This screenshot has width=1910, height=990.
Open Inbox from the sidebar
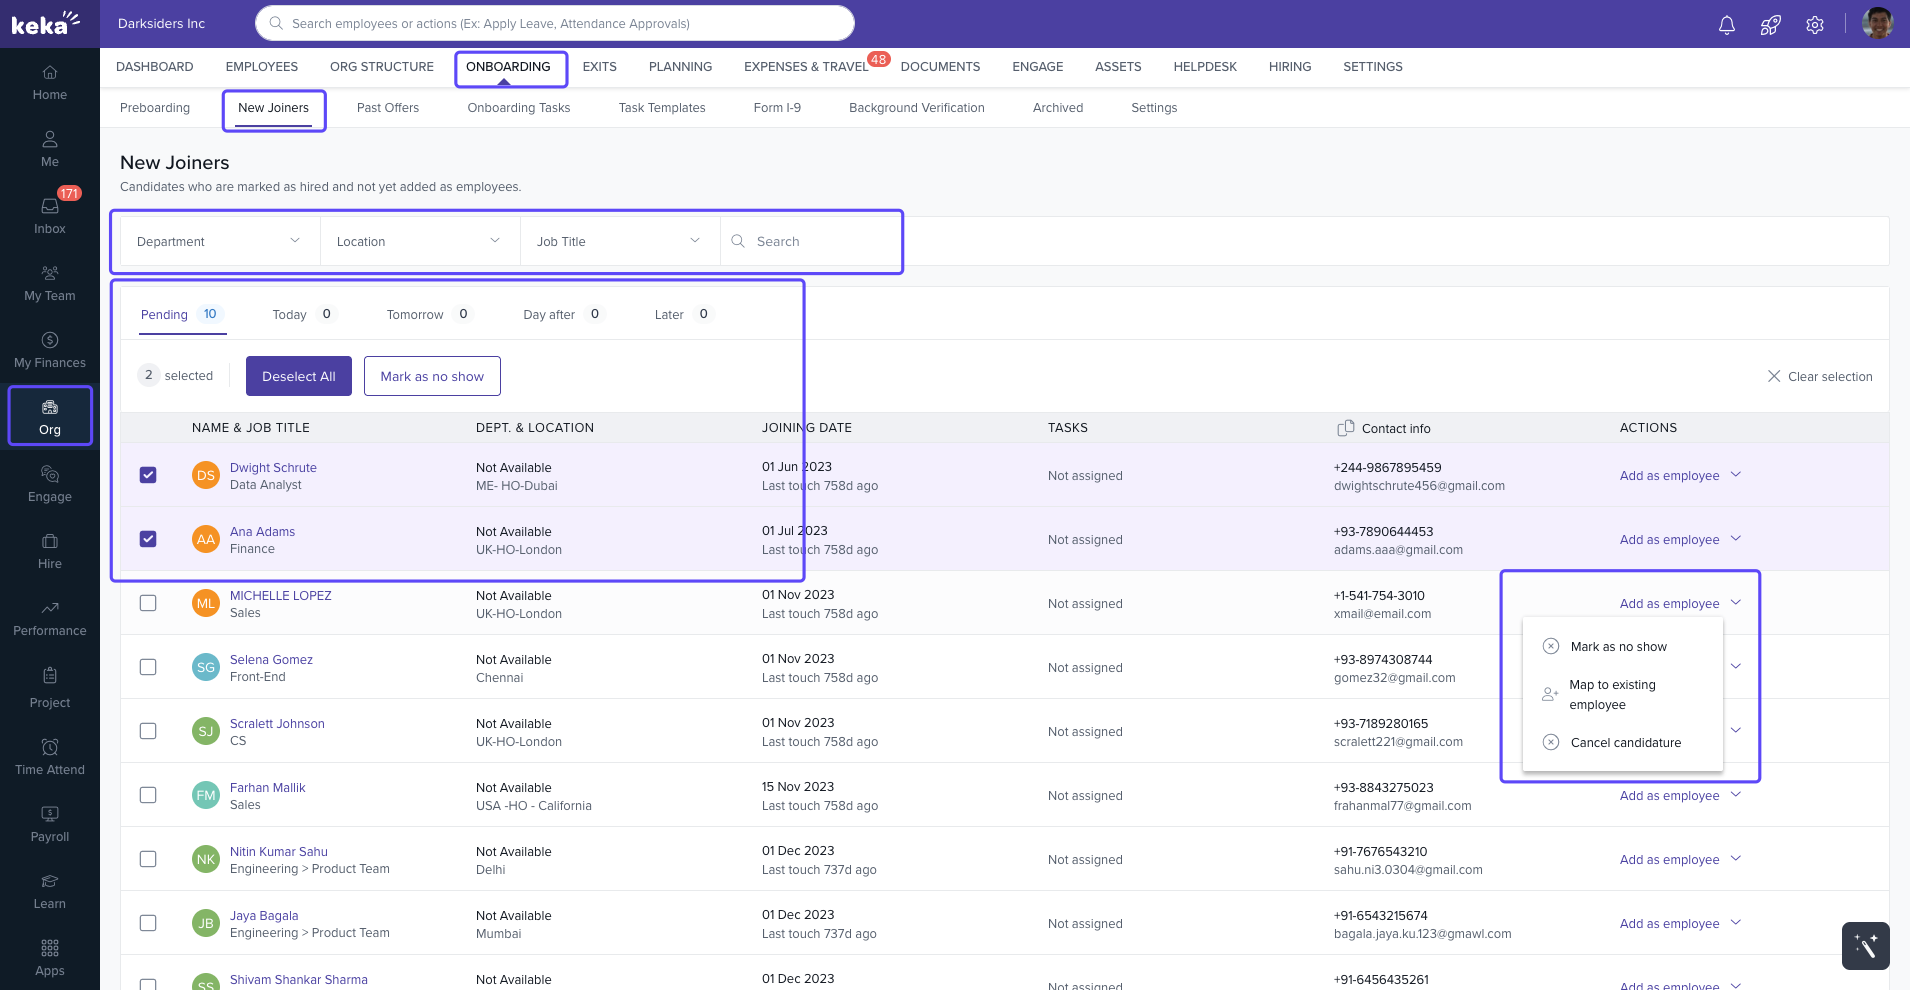tap(50, 215)
